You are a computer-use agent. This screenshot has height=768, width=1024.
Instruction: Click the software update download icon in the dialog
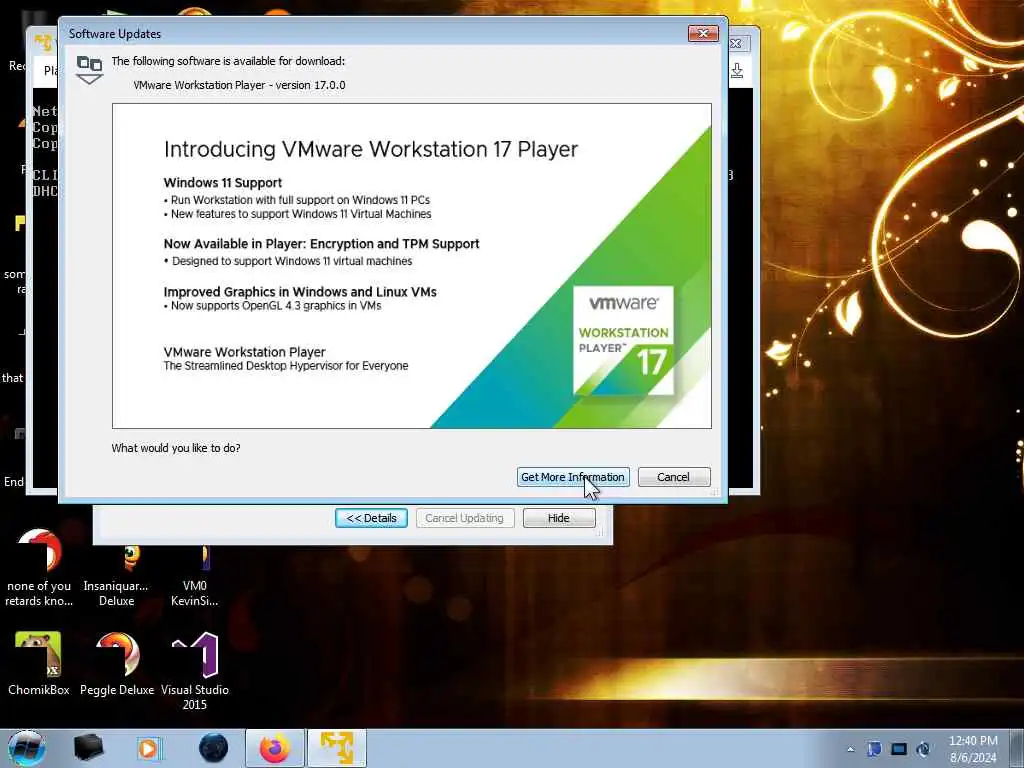coord(89,70)
